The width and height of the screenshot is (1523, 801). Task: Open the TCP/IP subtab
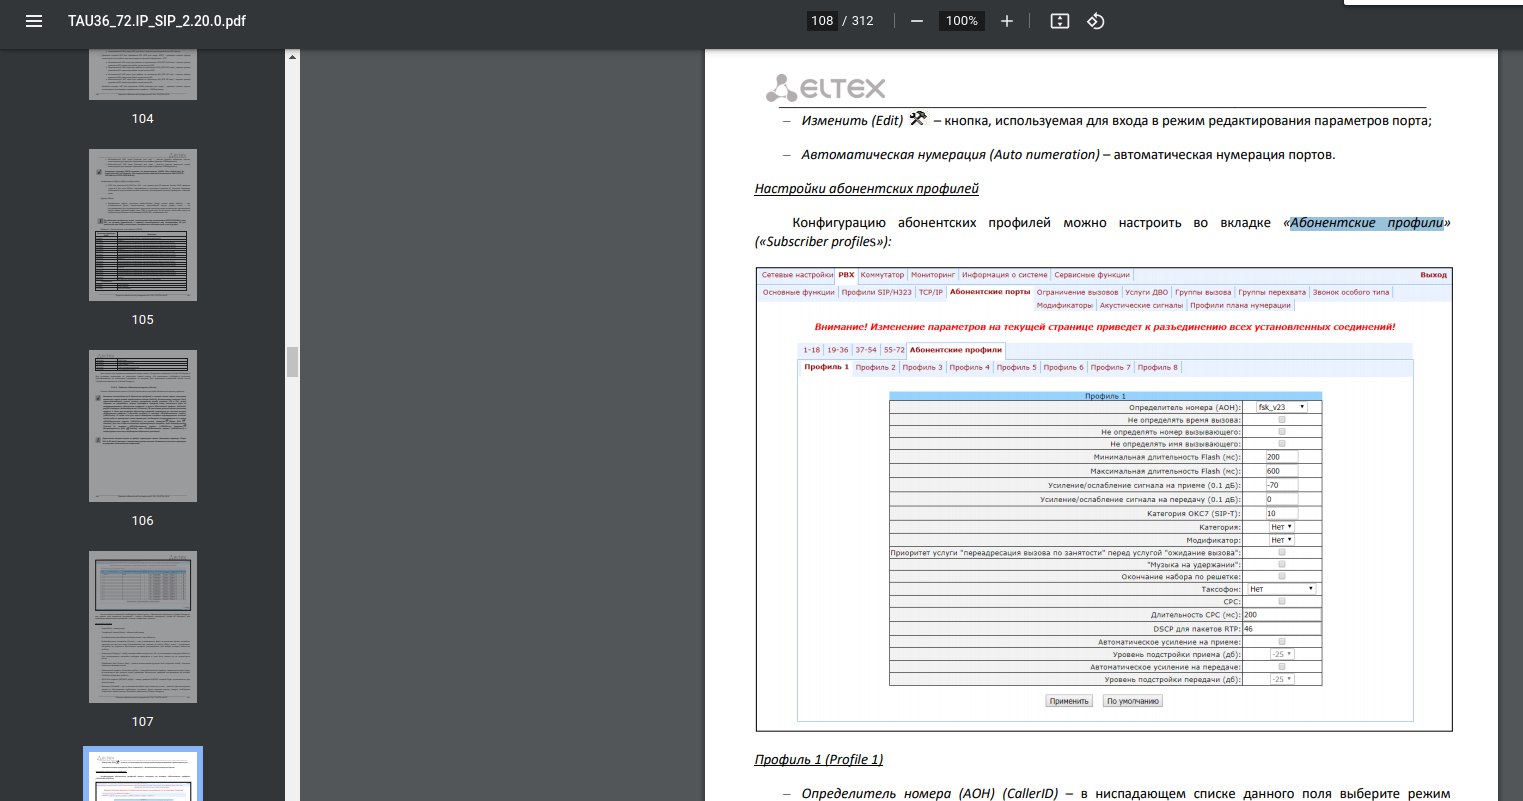pos(931,293)
